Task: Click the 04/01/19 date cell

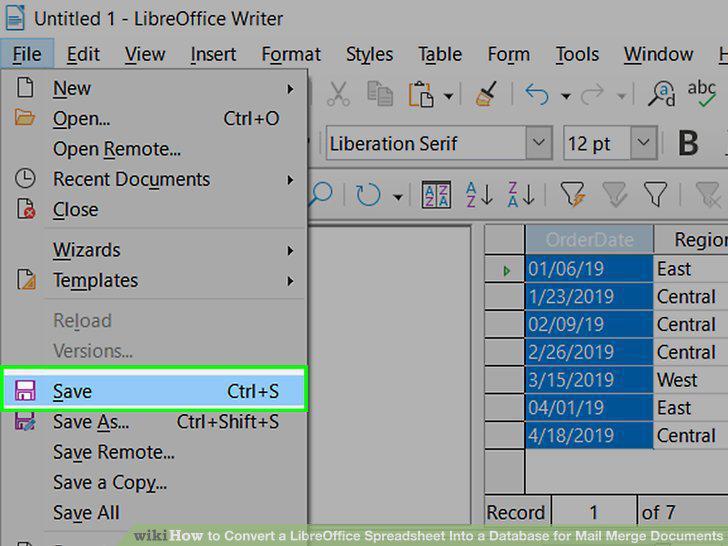Action: point(589,408)
